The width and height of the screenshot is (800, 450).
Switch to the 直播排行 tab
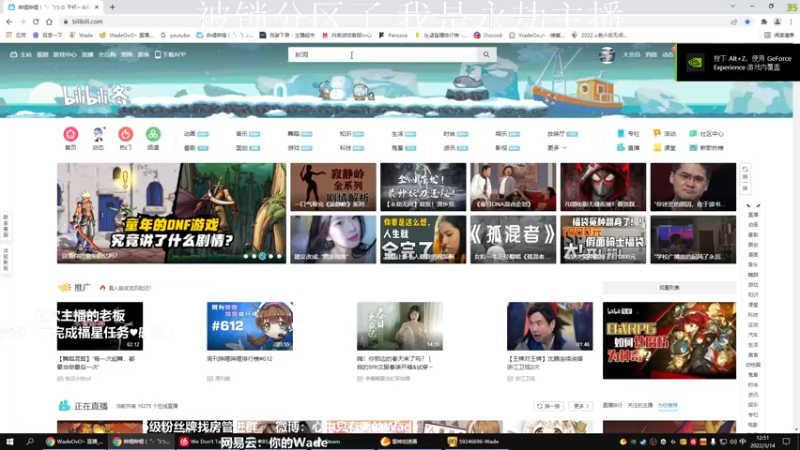tap(612, 405)
